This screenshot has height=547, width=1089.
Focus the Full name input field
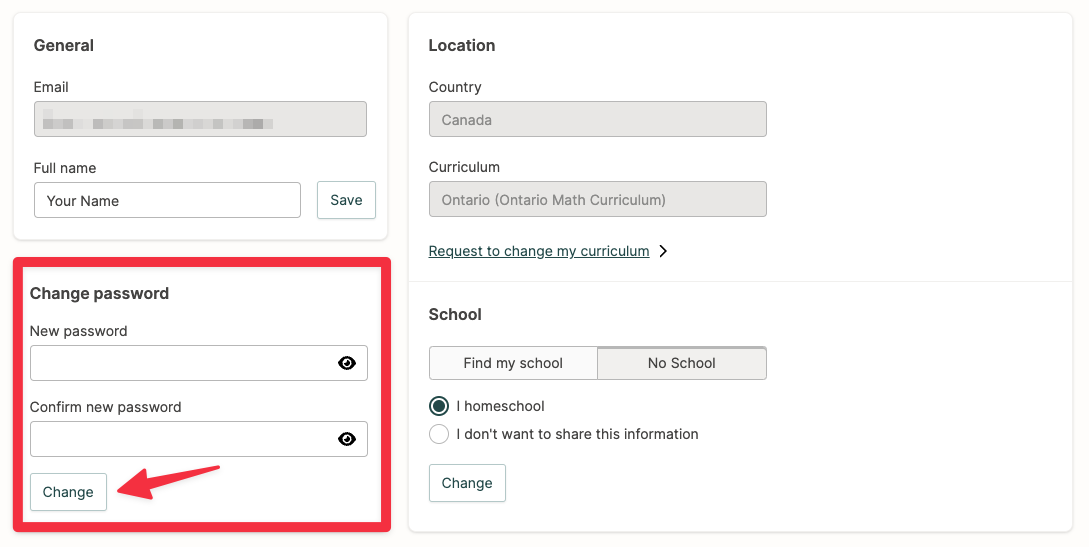point(167,200)
